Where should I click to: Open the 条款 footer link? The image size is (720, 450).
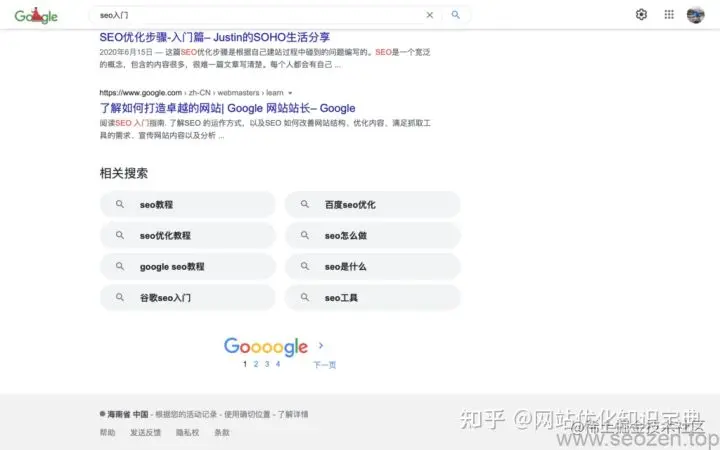[x=222, y=433]
